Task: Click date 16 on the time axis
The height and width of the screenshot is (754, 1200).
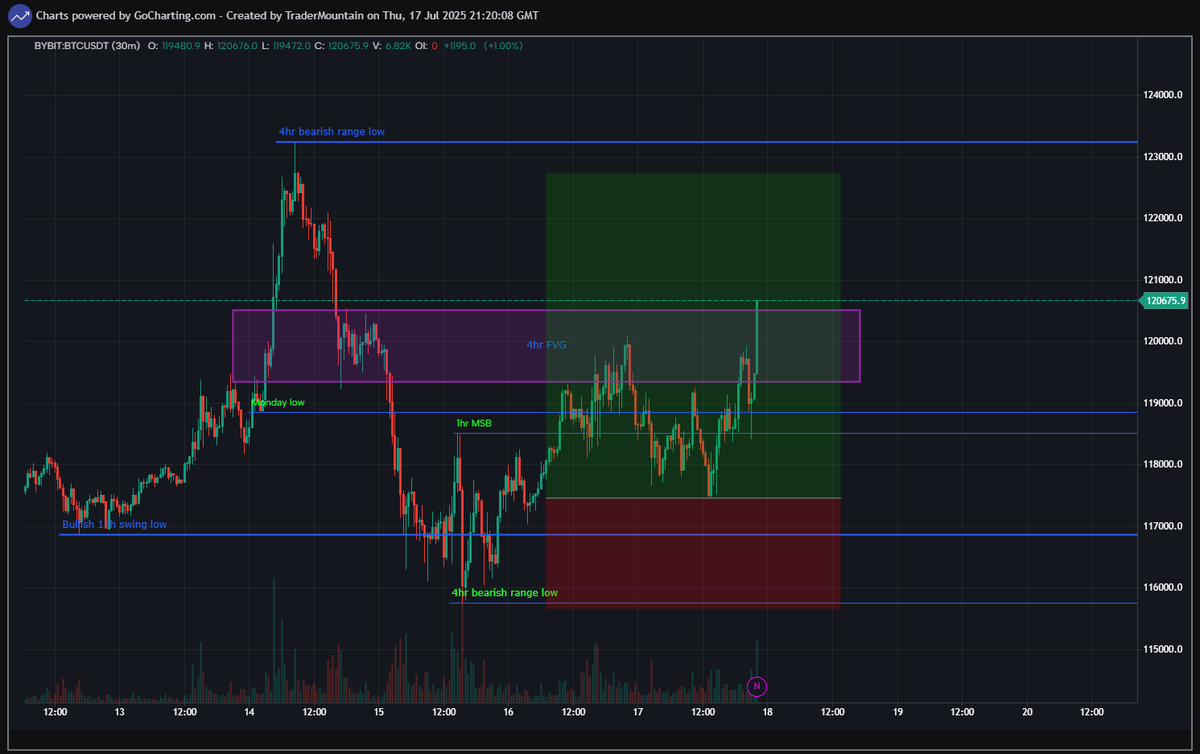Action: (509, 713)
